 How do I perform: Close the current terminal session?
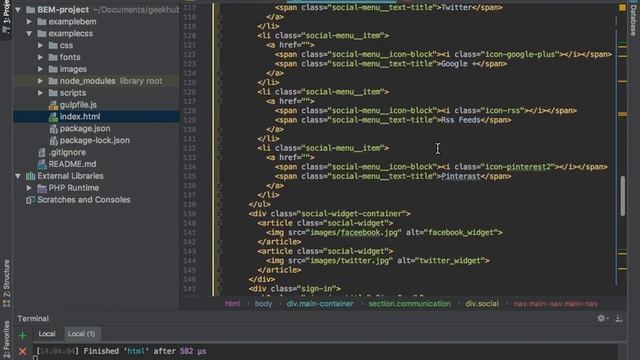22,351
